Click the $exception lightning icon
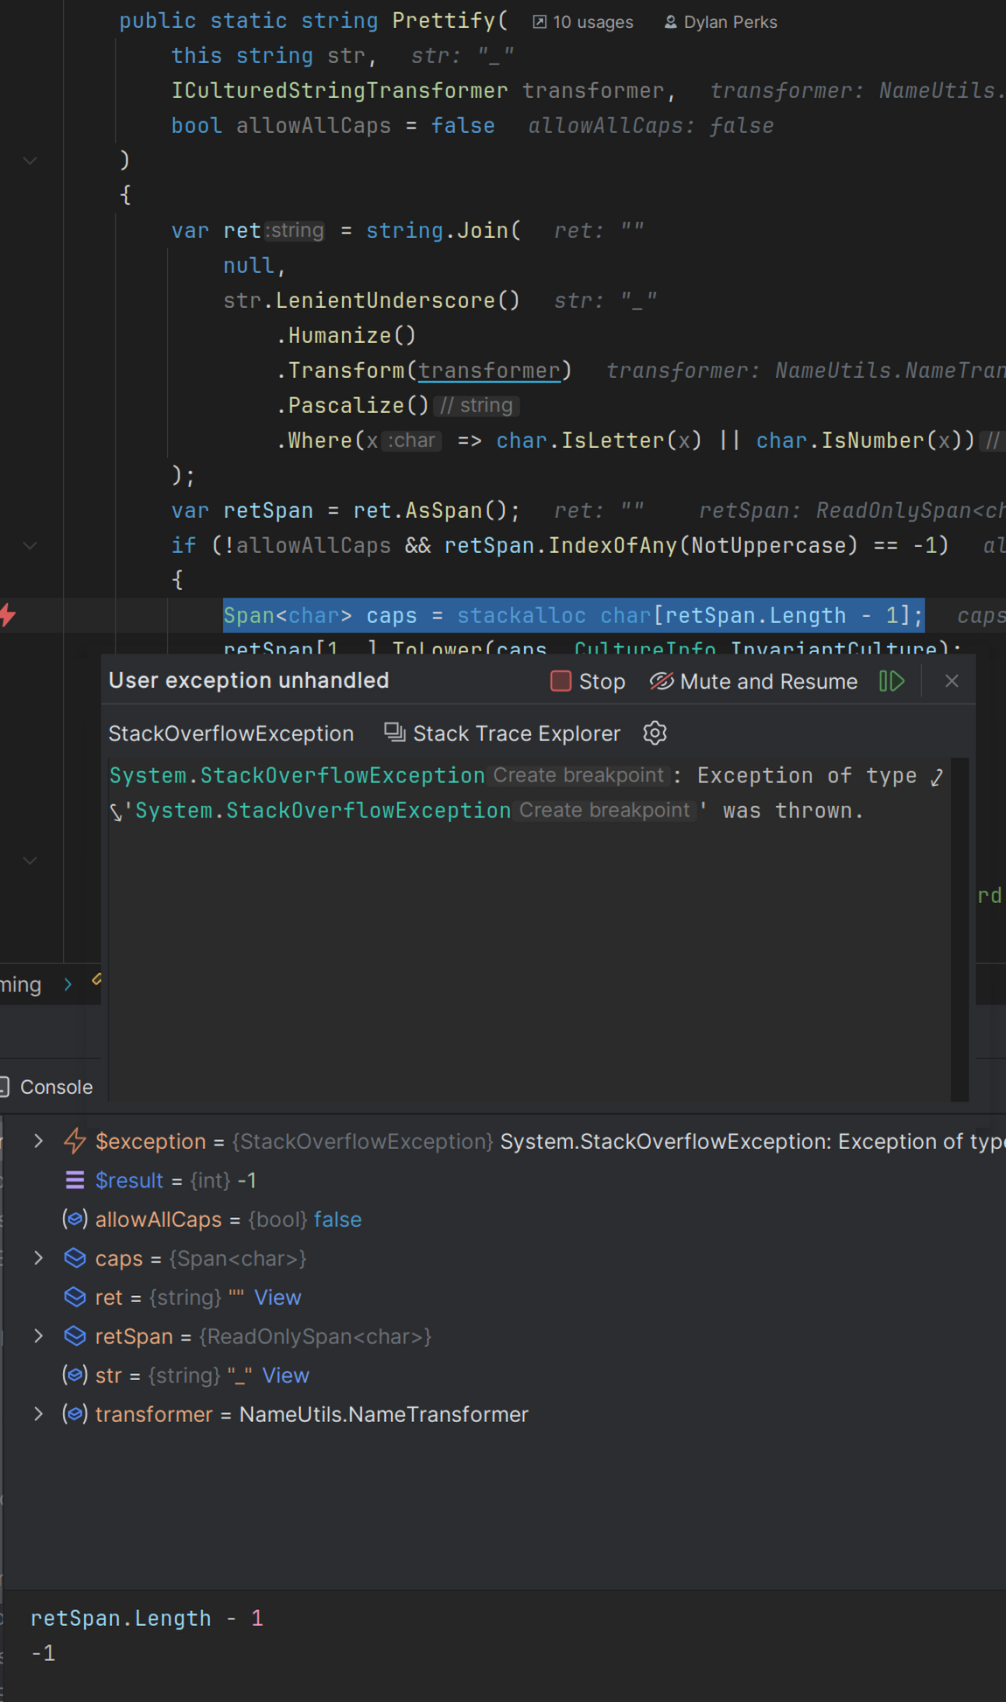1006x1702 pixels. coord(75,1141)
